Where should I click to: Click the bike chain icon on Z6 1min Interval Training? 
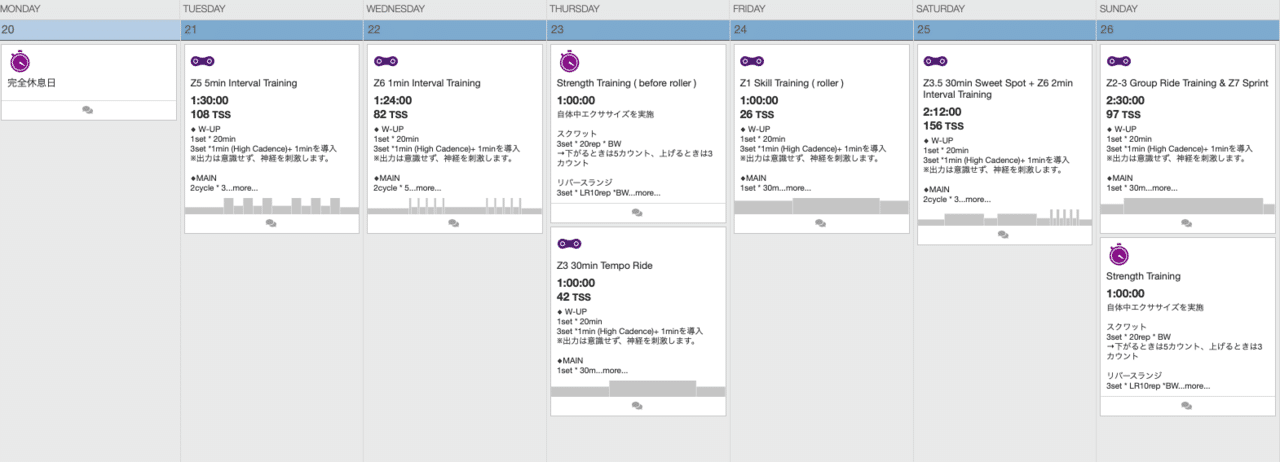386,61
